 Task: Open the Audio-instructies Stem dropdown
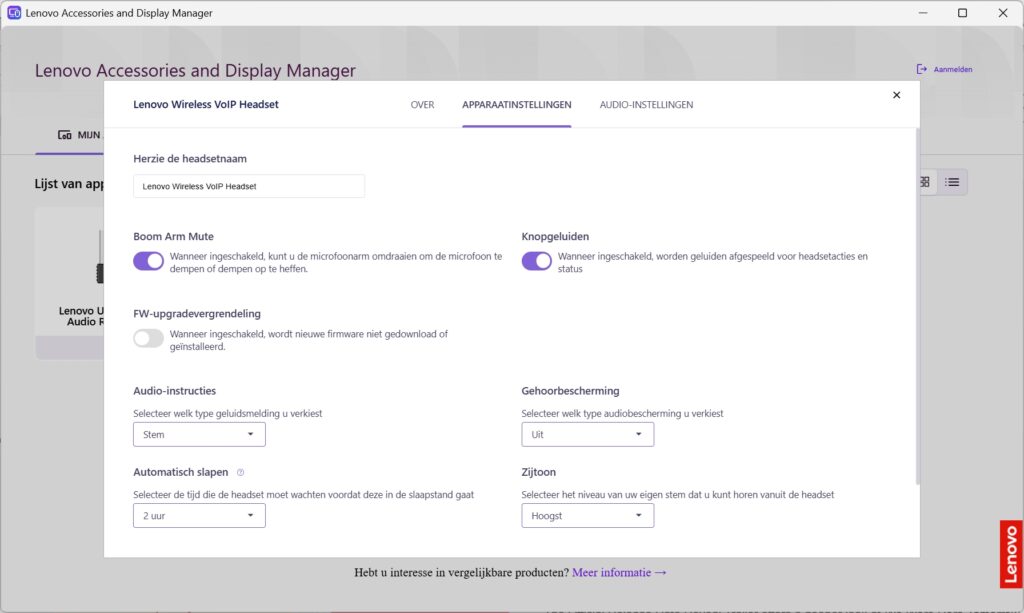point(199,434)
